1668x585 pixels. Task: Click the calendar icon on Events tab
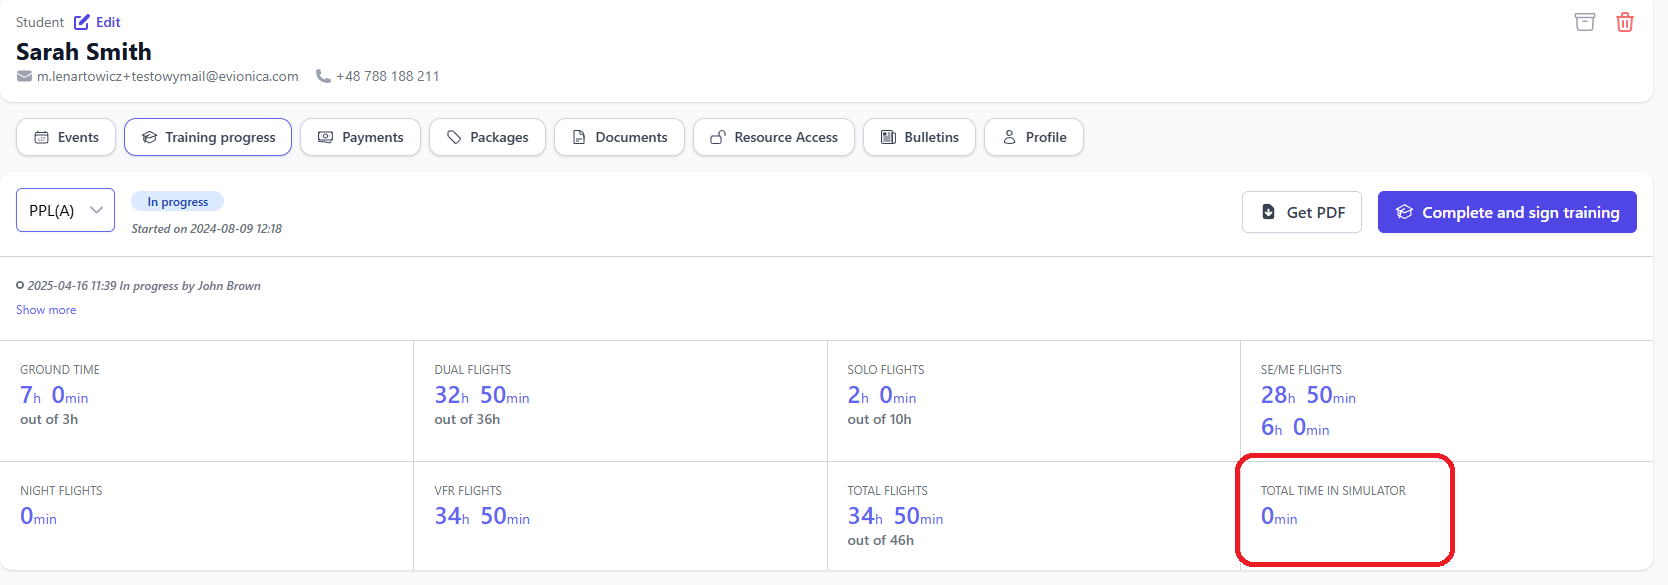coord(42,138)
